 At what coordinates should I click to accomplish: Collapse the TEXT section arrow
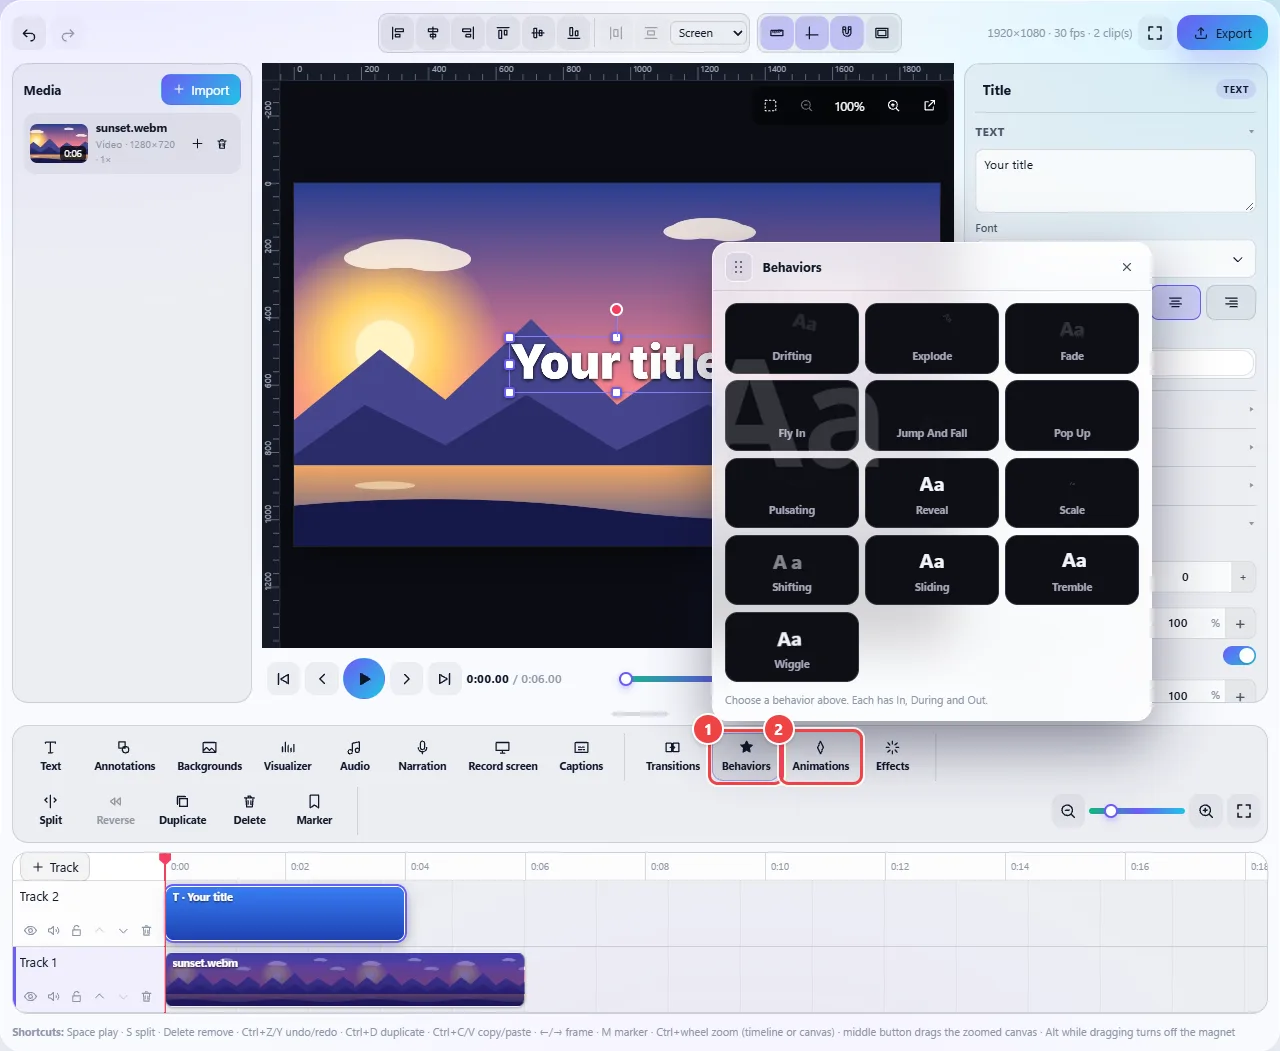[1251, 132]
